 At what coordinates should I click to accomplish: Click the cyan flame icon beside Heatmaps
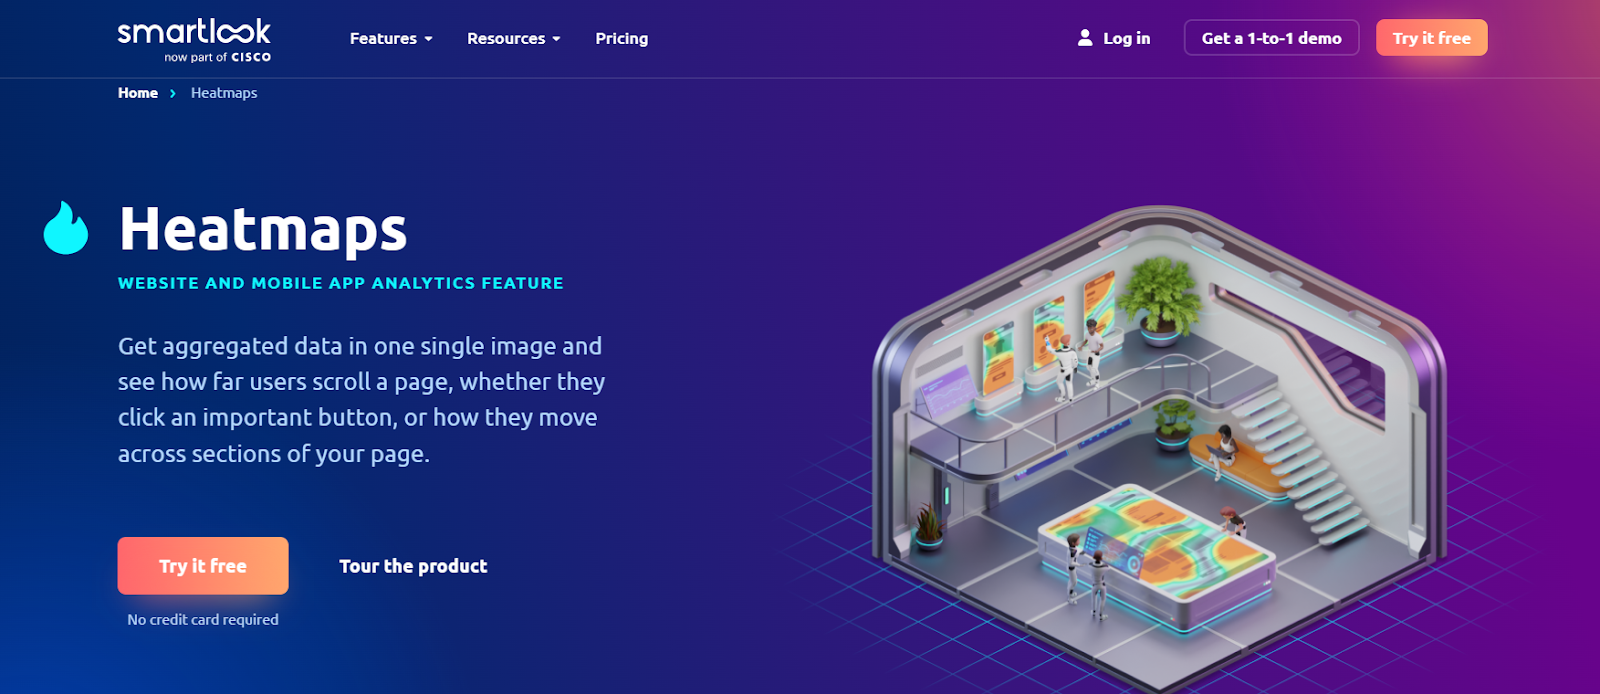pos(66,229)
